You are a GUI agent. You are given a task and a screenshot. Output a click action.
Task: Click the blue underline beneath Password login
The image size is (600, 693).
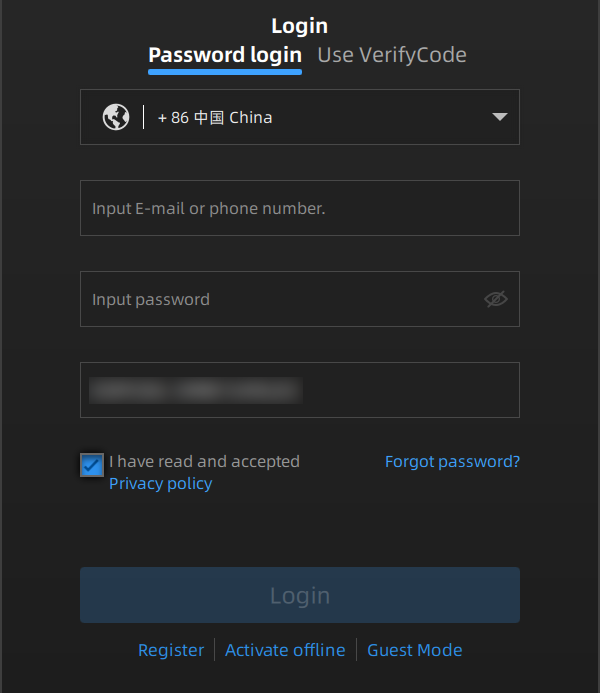point(225,72)
